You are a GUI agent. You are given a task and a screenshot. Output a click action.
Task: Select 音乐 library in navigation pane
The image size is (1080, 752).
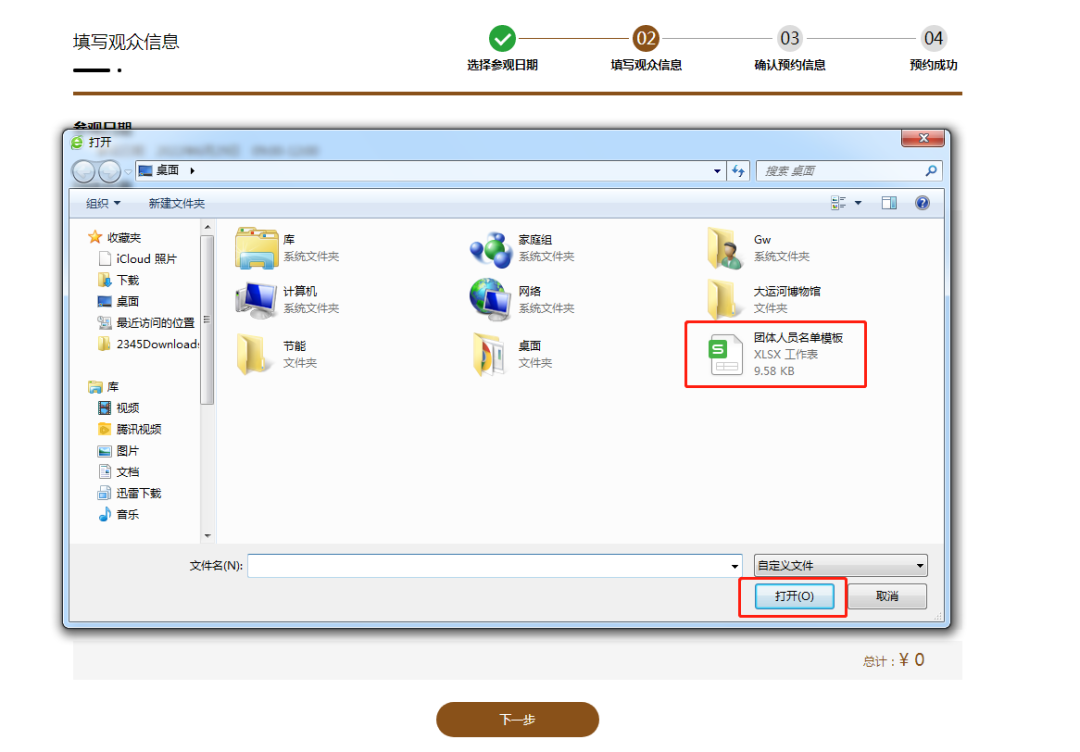tap(118, 515)
